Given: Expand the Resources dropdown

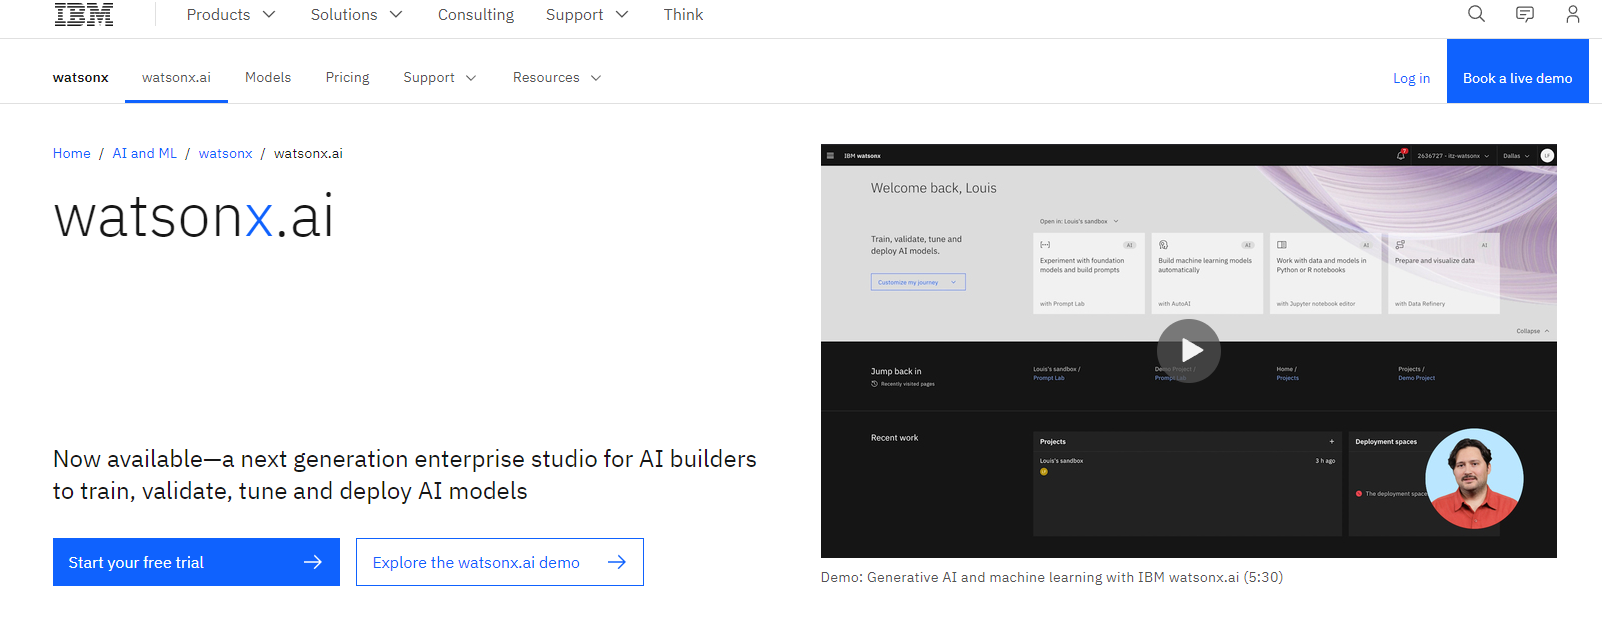Looking at the screenshot, I should (x=557, y=77).
